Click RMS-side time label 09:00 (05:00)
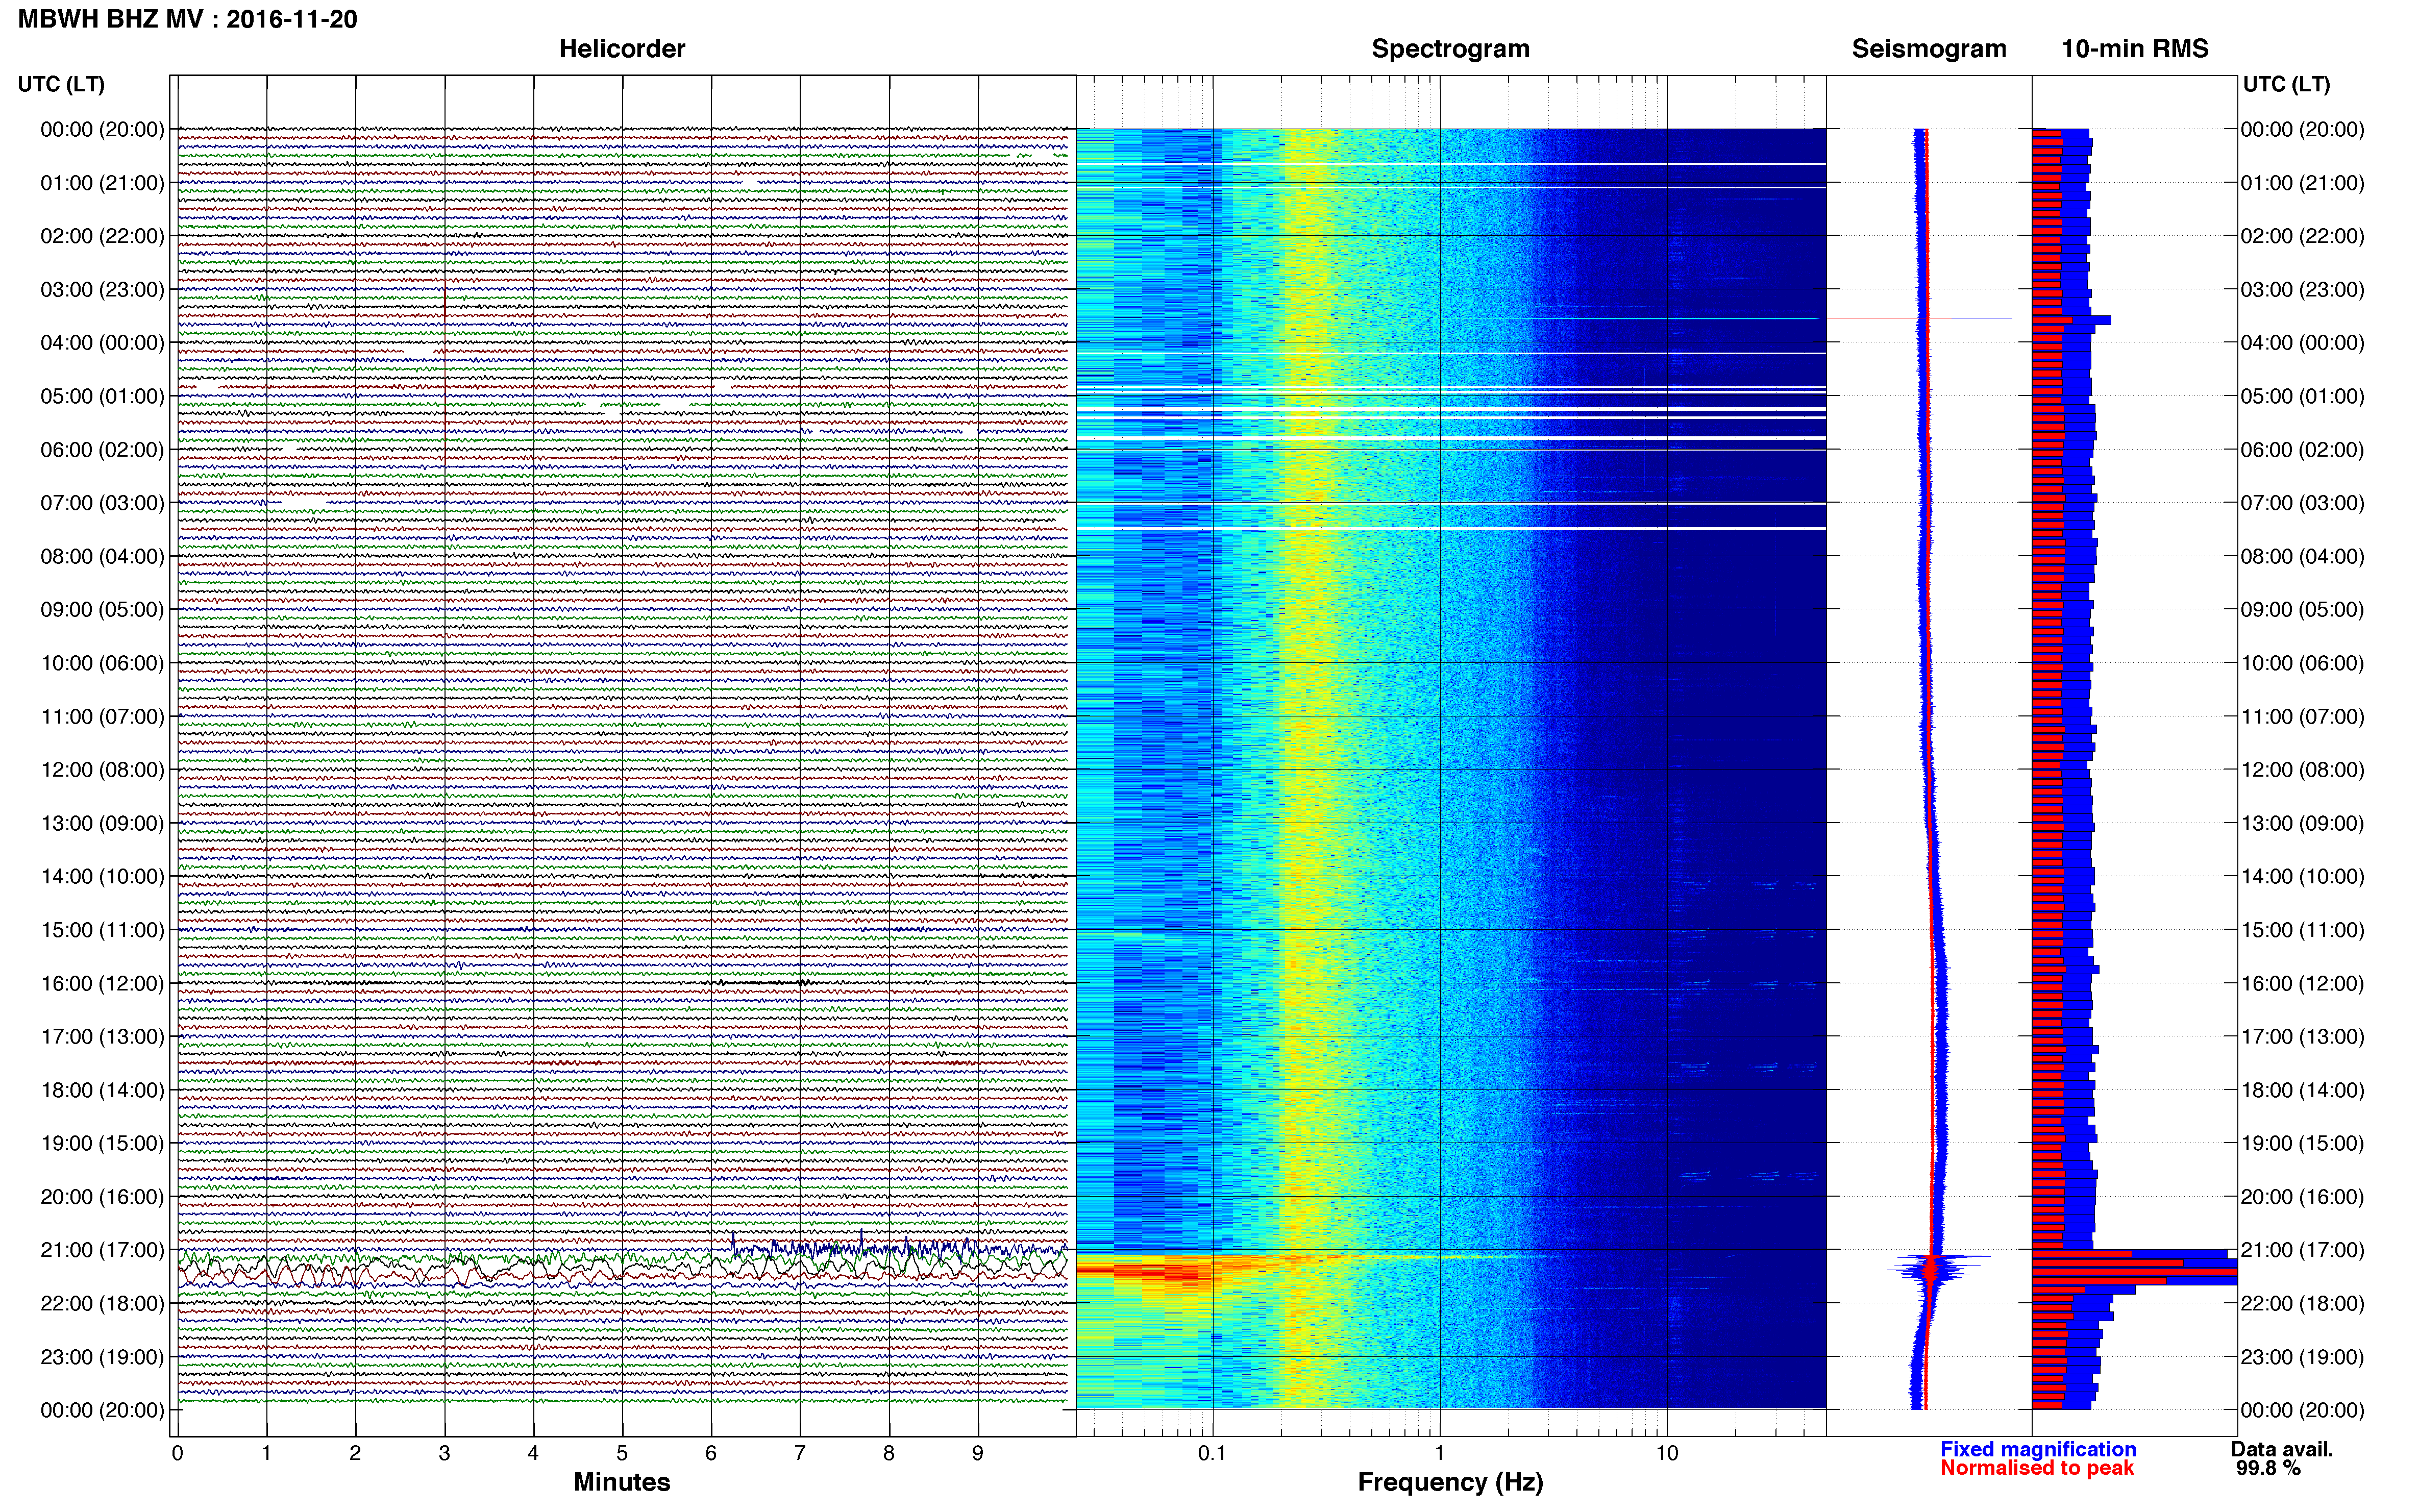This screenshot has height=1512, width=2419. point(2302,610)
